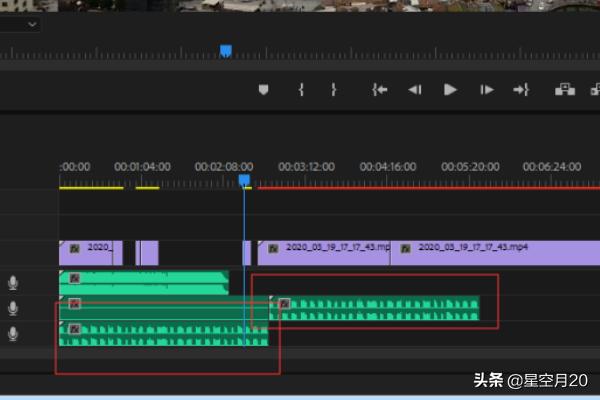Screen dimensions: 600x400
Task: Click the 00:04:16:00 mark on the timeline ruler
Action: coord(388,167)
